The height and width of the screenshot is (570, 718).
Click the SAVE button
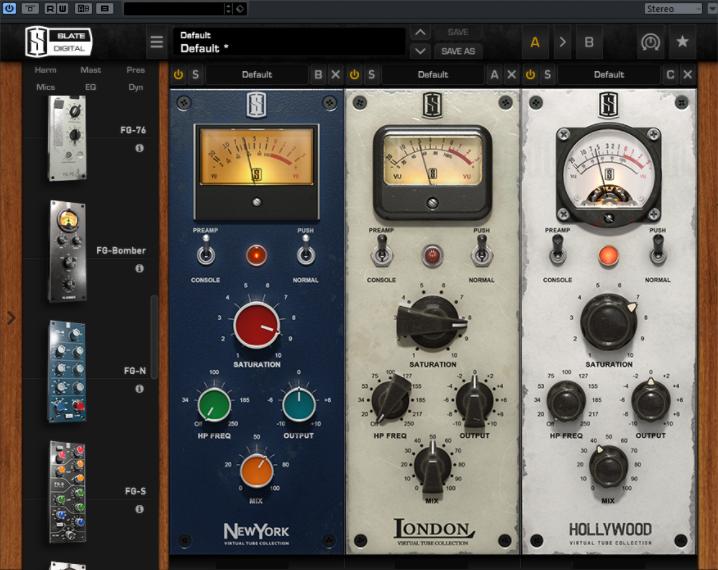coord(458,32)
